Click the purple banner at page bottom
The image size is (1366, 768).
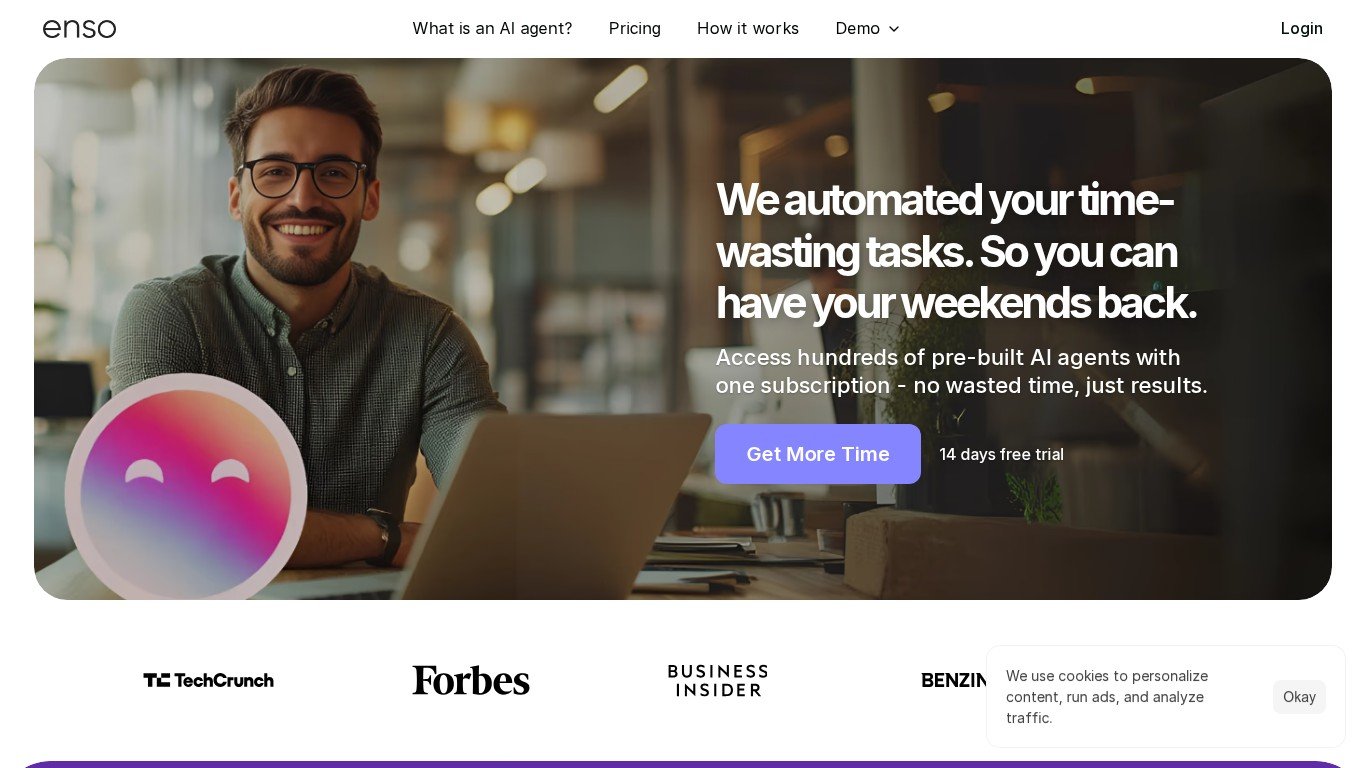[x=683, y=764]
